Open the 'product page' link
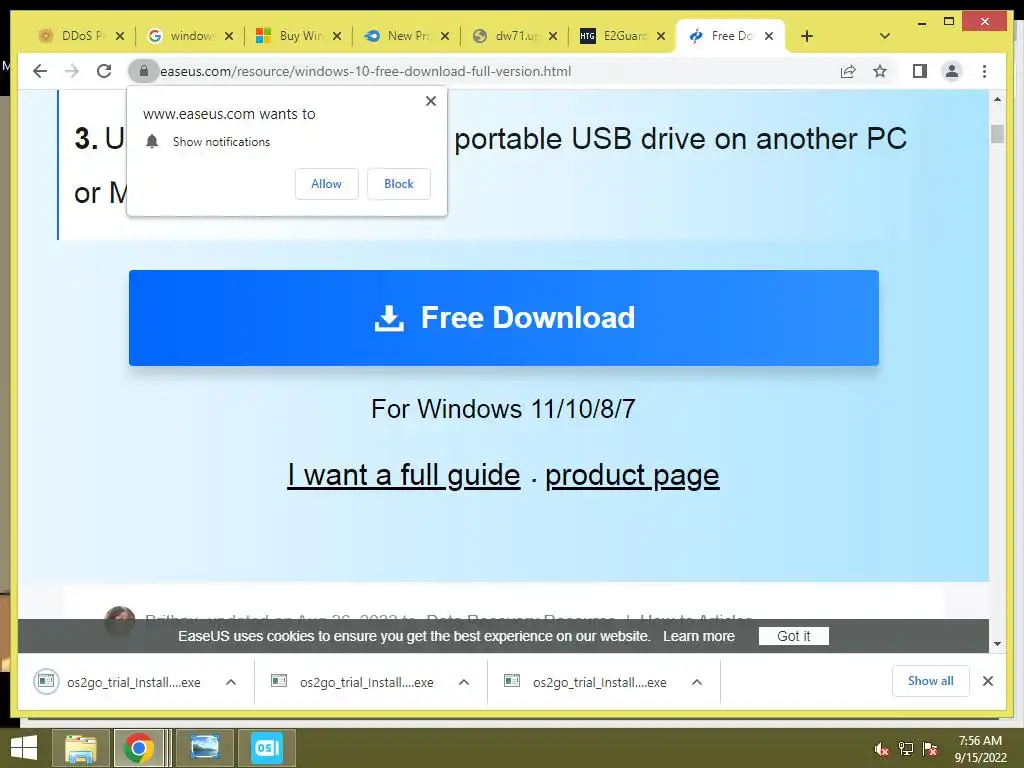 (632, 475)
